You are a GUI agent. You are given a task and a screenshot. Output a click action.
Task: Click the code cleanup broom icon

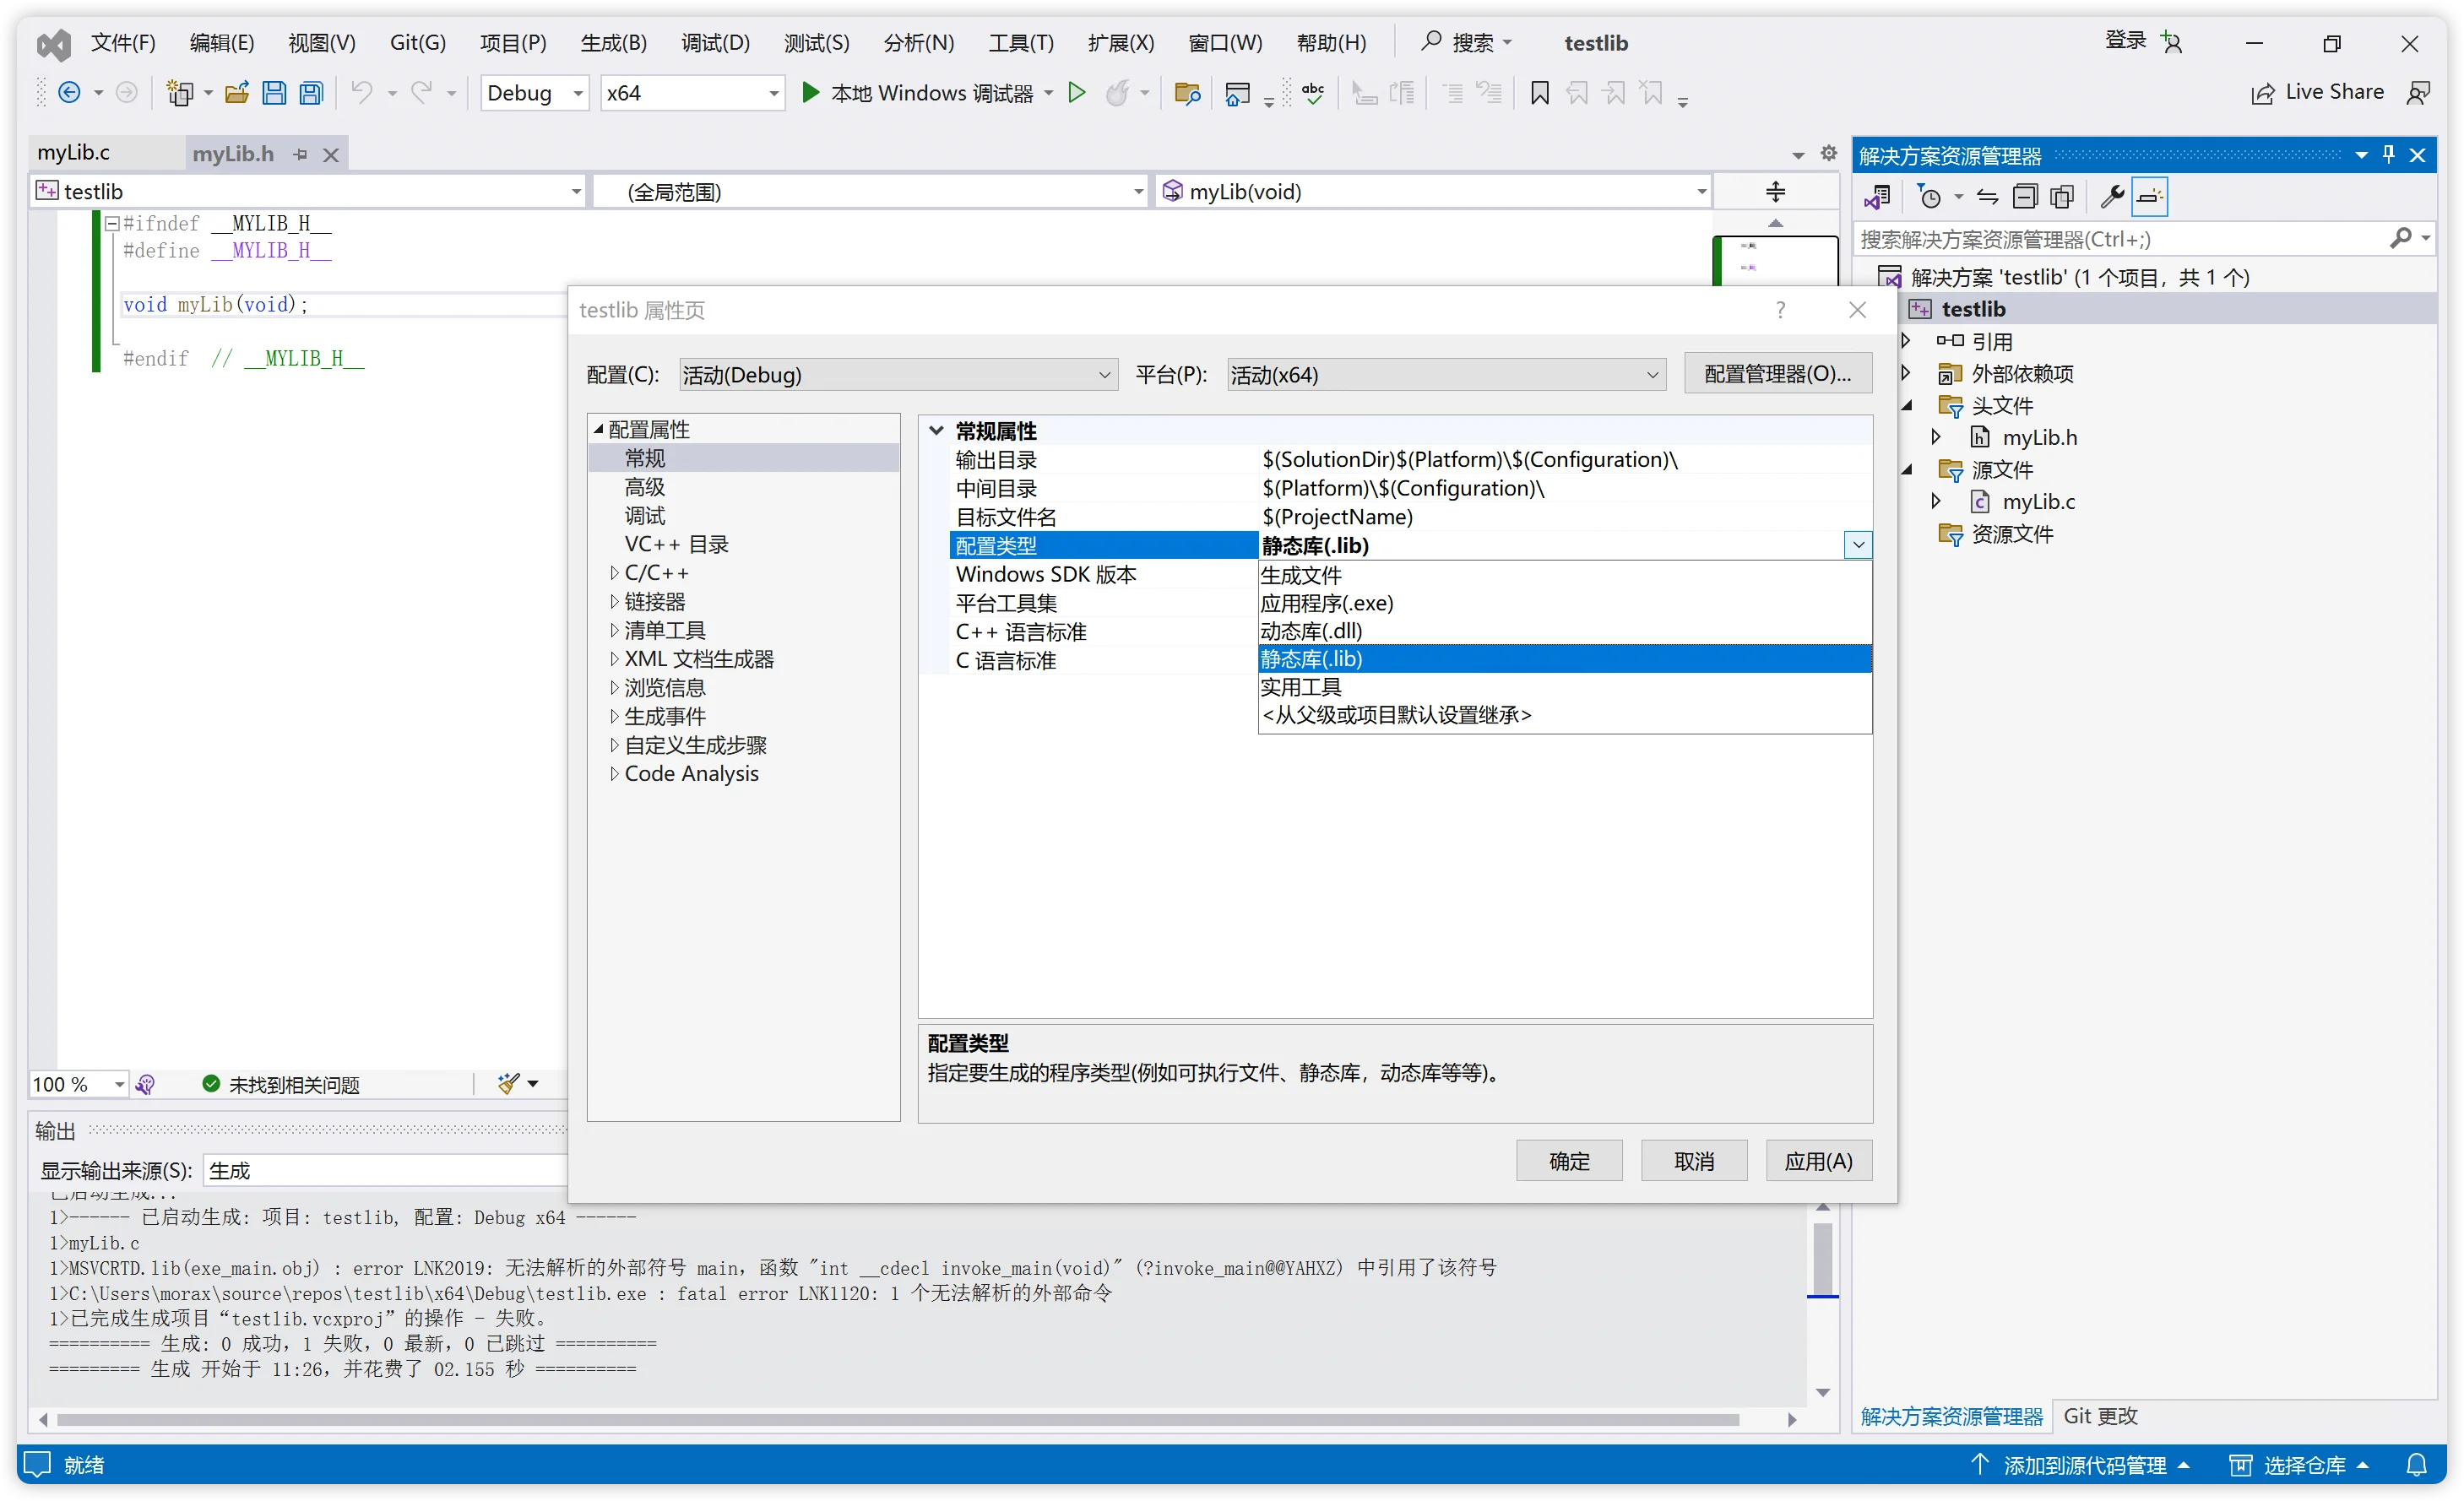tap(508, 1084)
